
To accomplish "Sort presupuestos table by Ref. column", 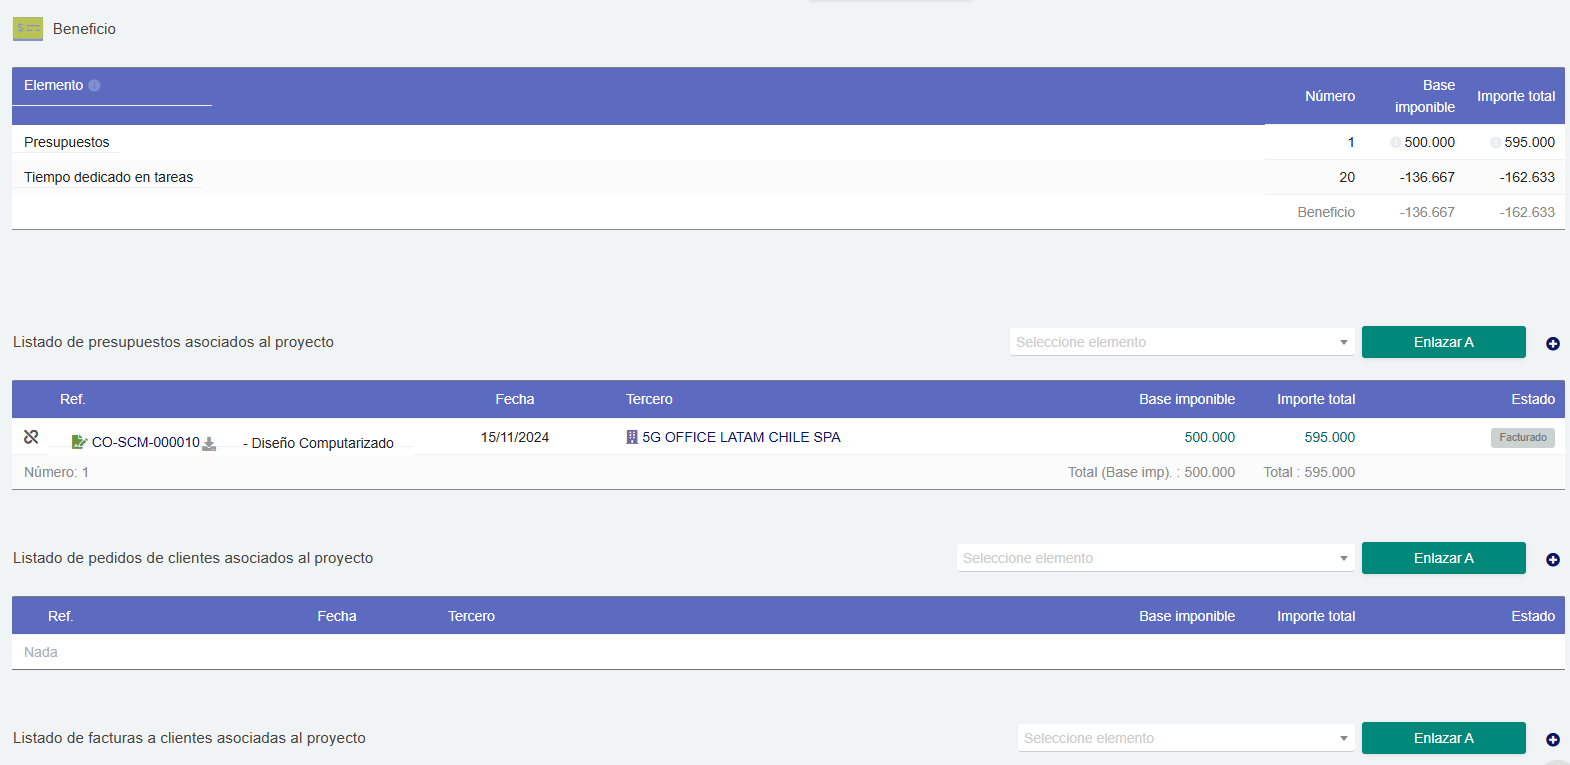I will pyautogui.click(x=73, y=399).
